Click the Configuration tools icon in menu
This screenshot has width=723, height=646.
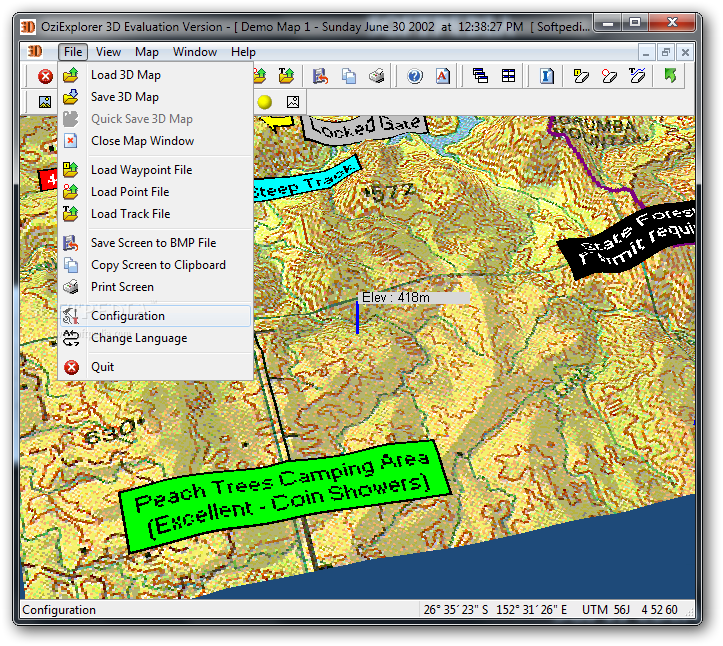(x=71, y=316)
